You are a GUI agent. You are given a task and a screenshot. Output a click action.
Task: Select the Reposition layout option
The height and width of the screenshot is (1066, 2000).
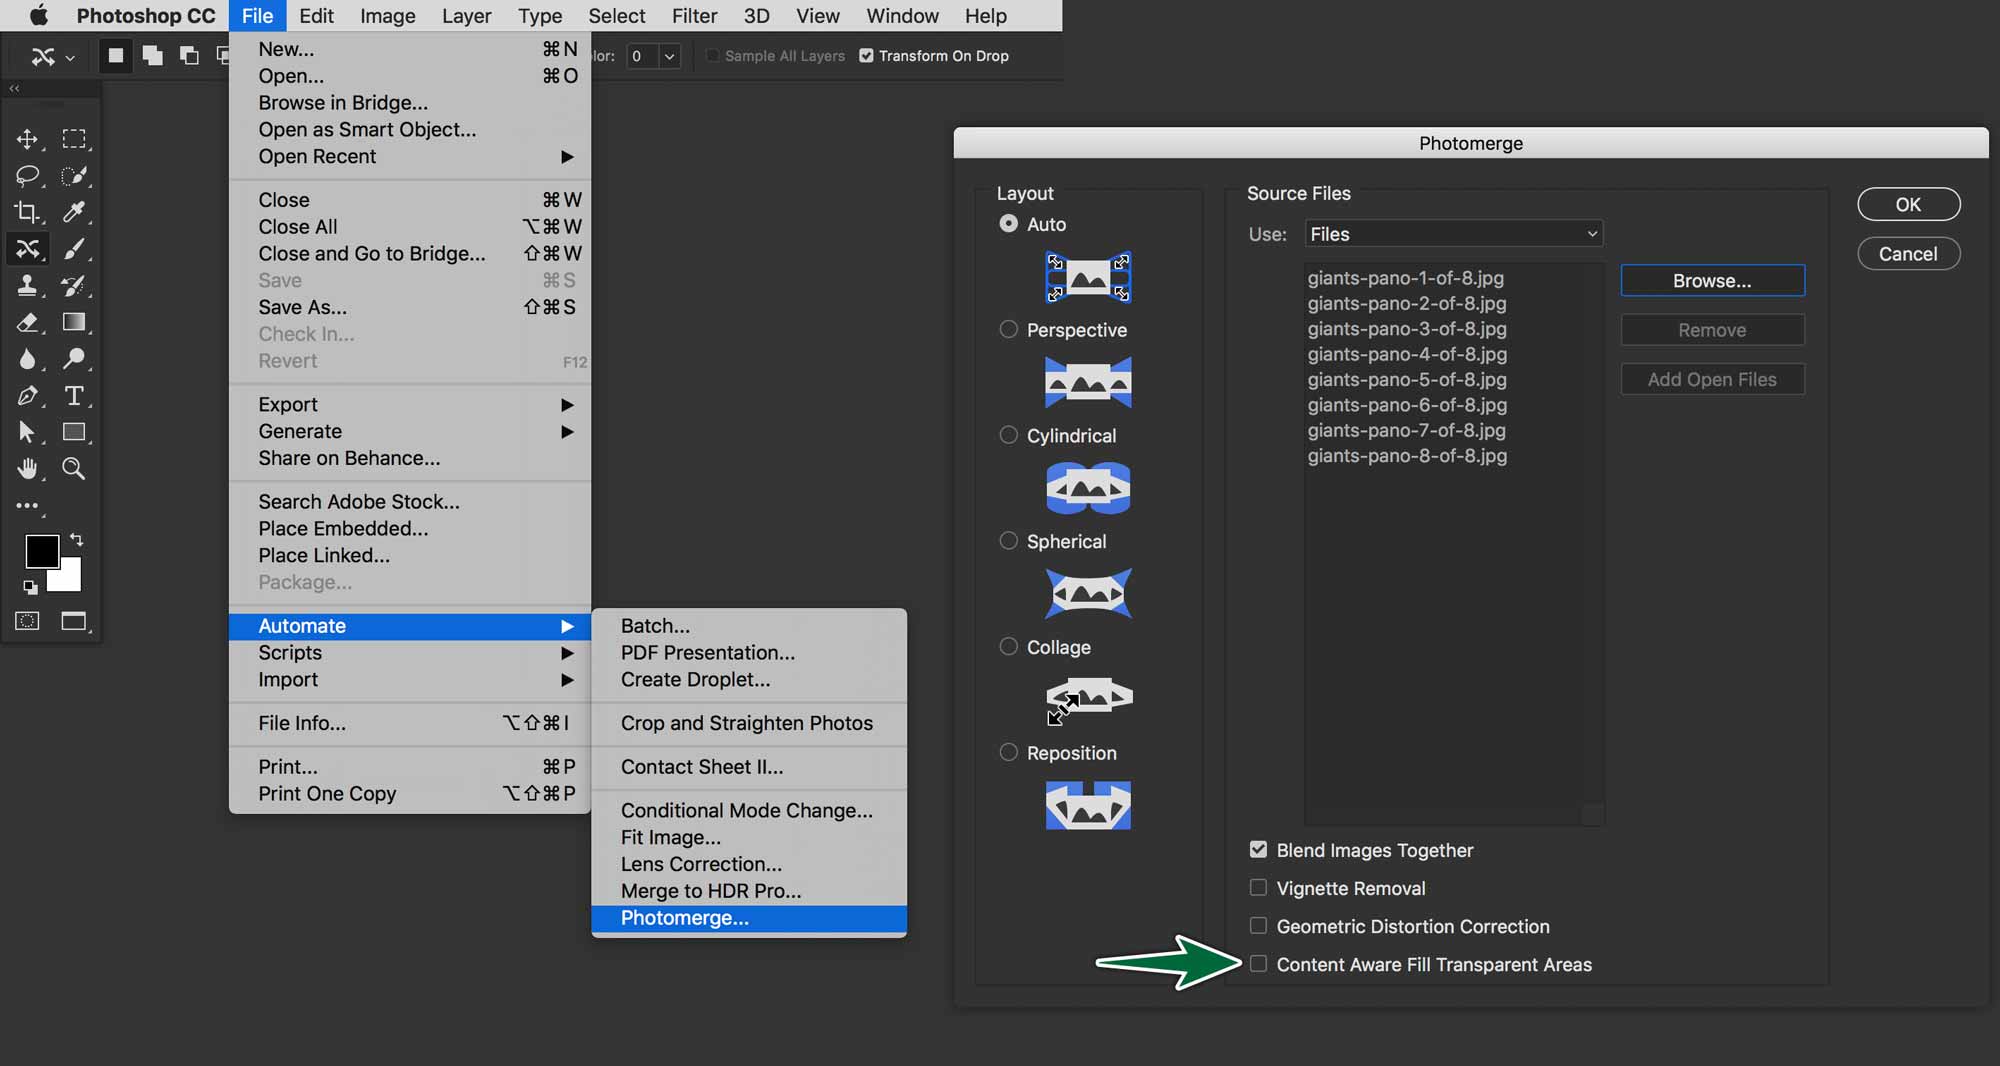1009,752
